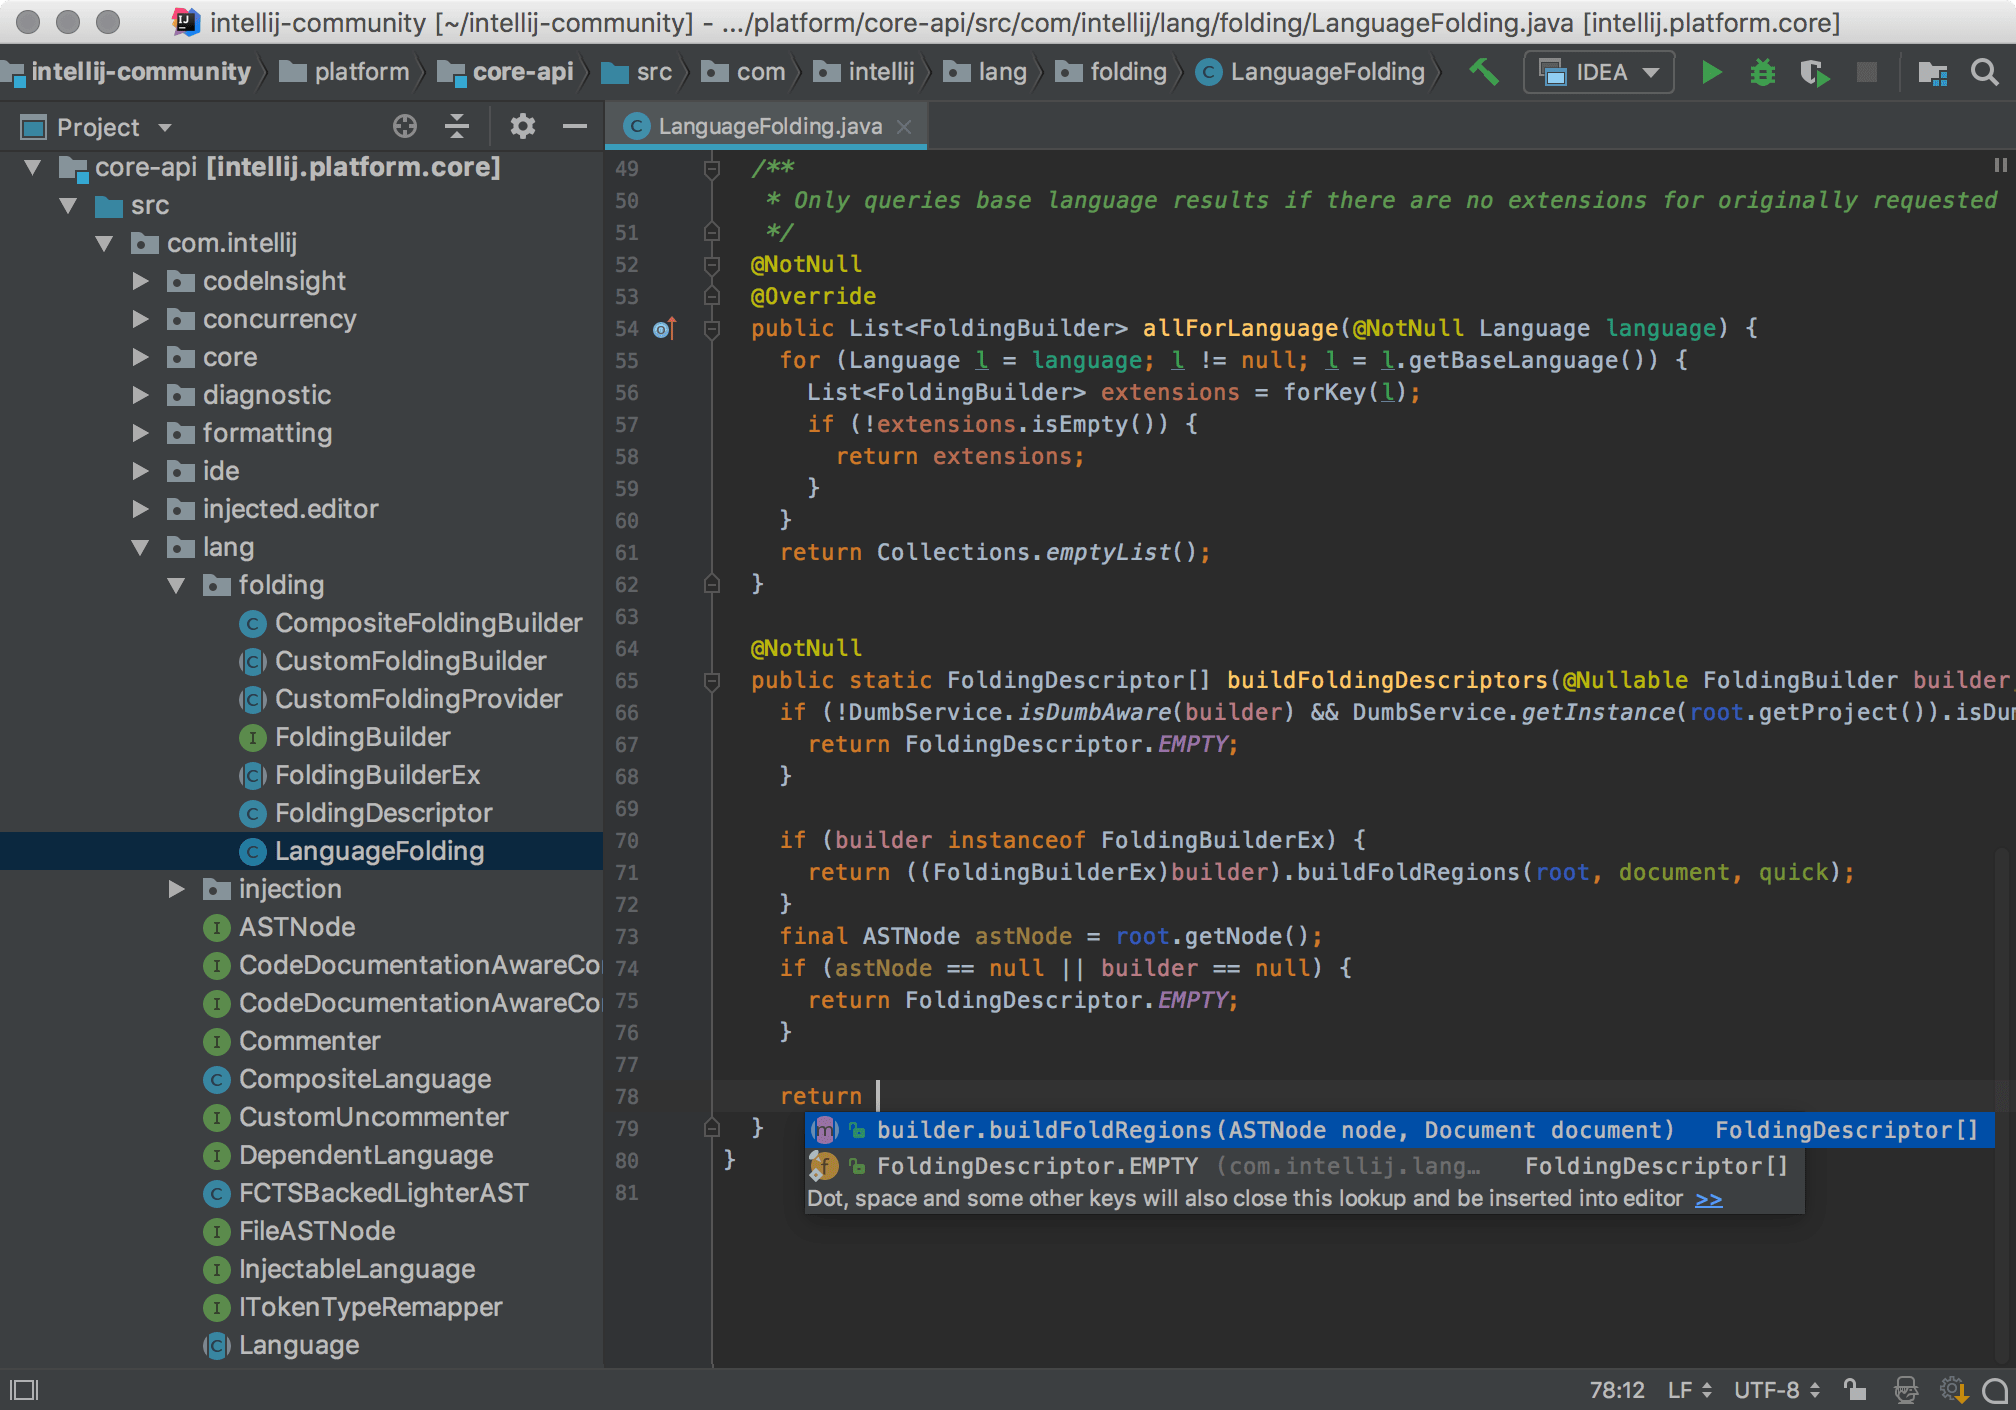This screenshot has width=2016, height=1410.
Task: Open the Project panel dropdown arrow
Action: [x=169, y=126]
